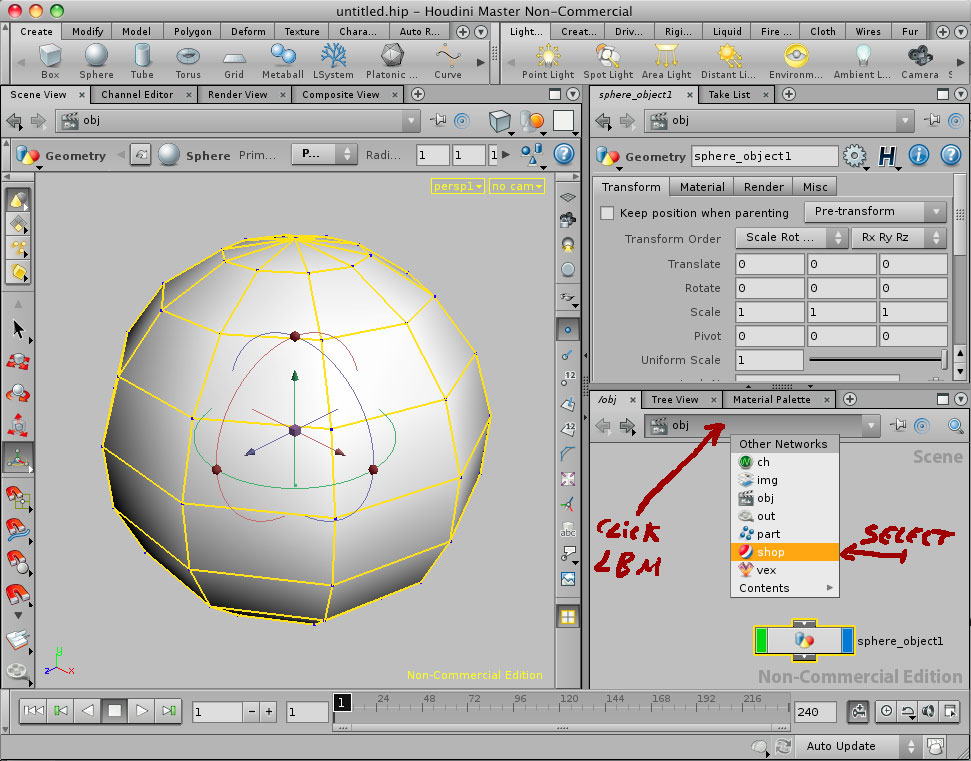Select the LSystem shelf tool

point(333,61)
